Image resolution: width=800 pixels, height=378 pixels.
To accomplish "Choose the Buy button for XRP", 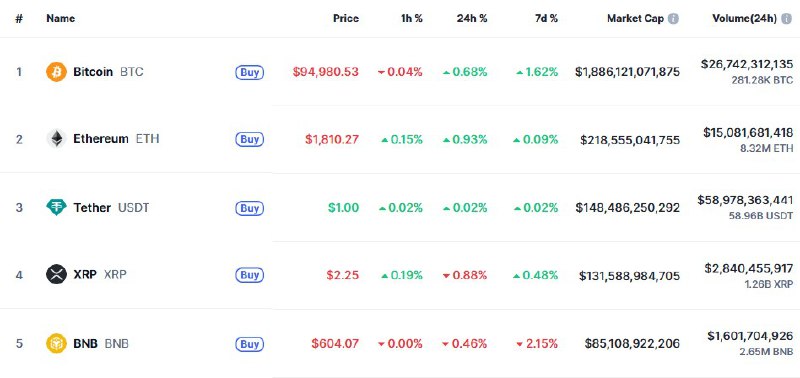I will (x=249, y=275).
